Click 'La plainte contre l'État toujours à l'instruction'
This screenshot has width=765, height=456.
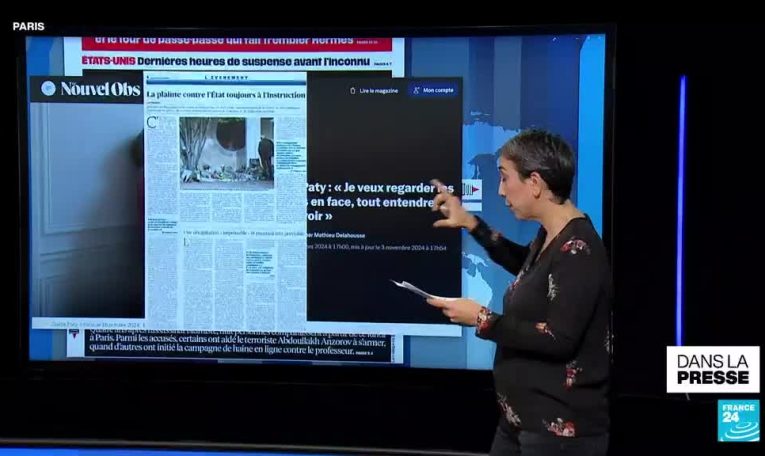coord(226,95)
